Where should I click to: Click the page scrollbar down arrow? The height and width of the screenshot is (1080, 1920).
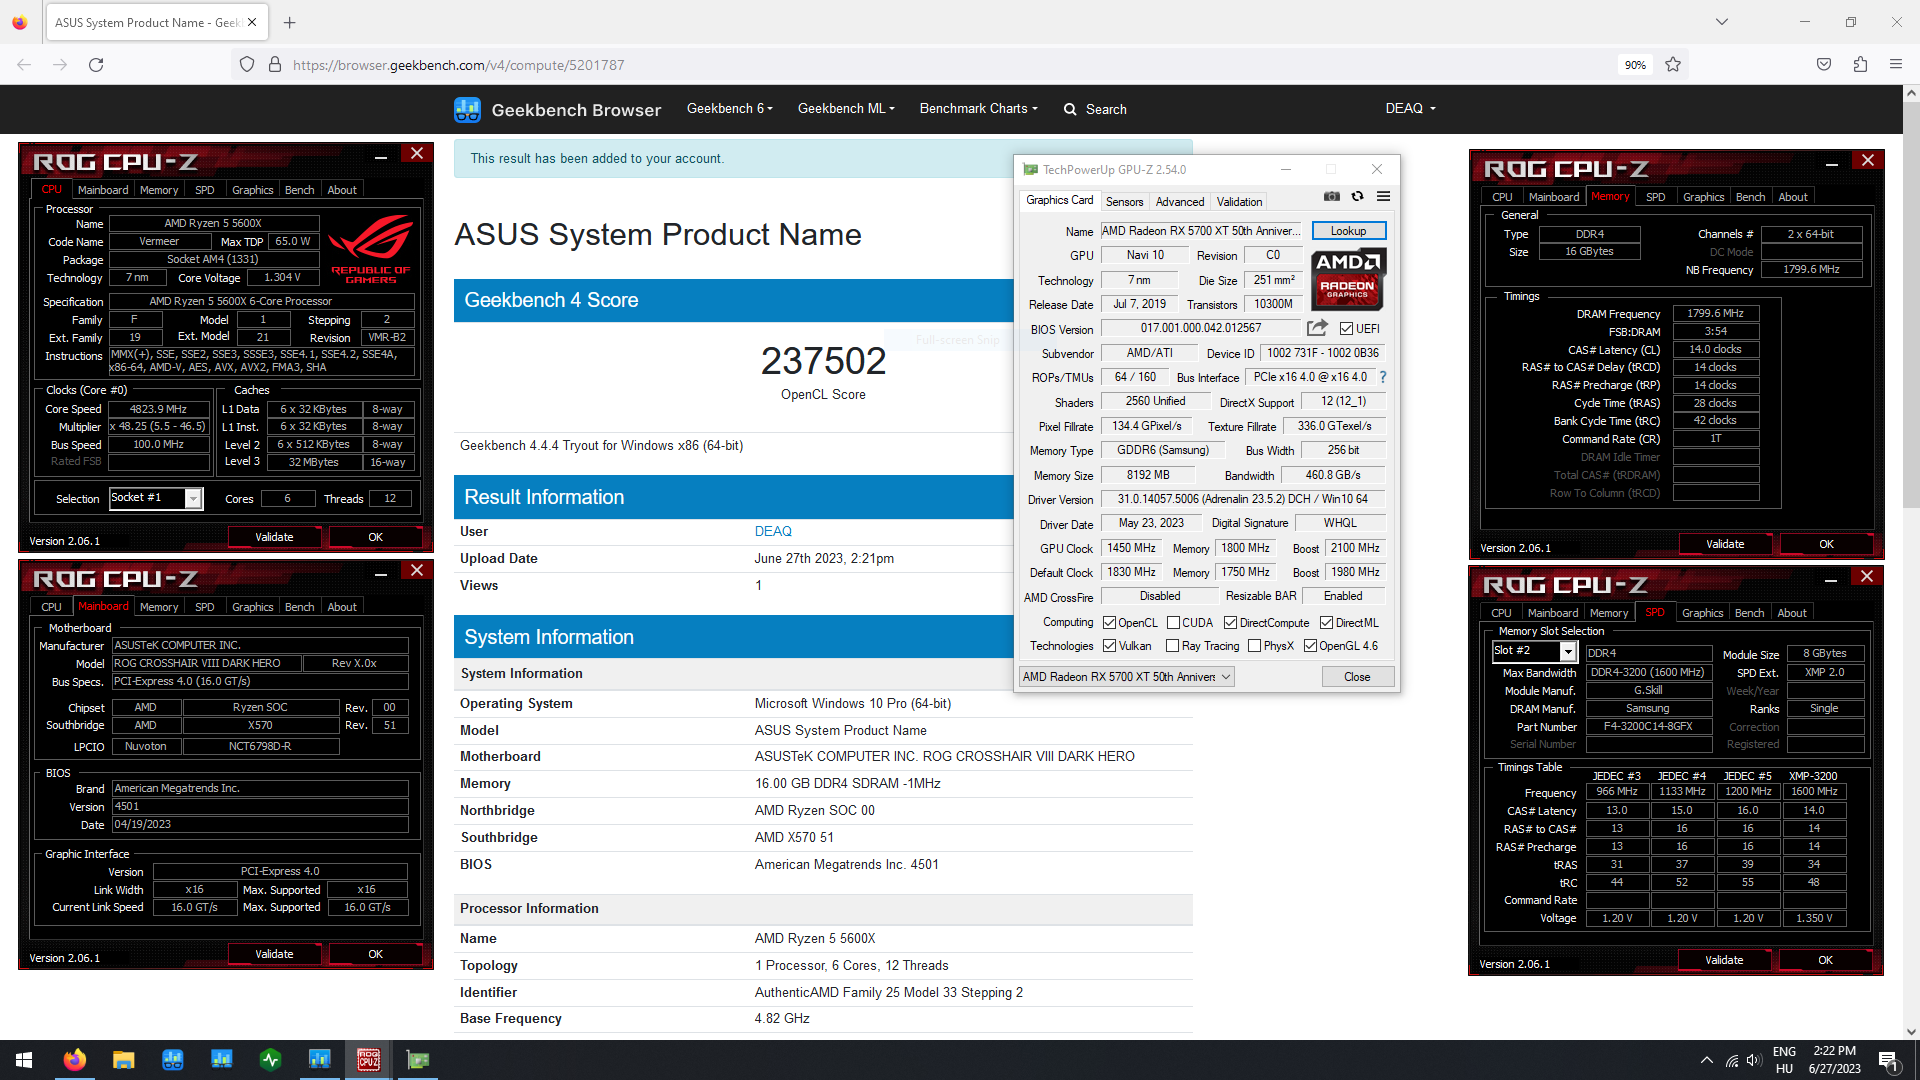pos(1911,1032)
